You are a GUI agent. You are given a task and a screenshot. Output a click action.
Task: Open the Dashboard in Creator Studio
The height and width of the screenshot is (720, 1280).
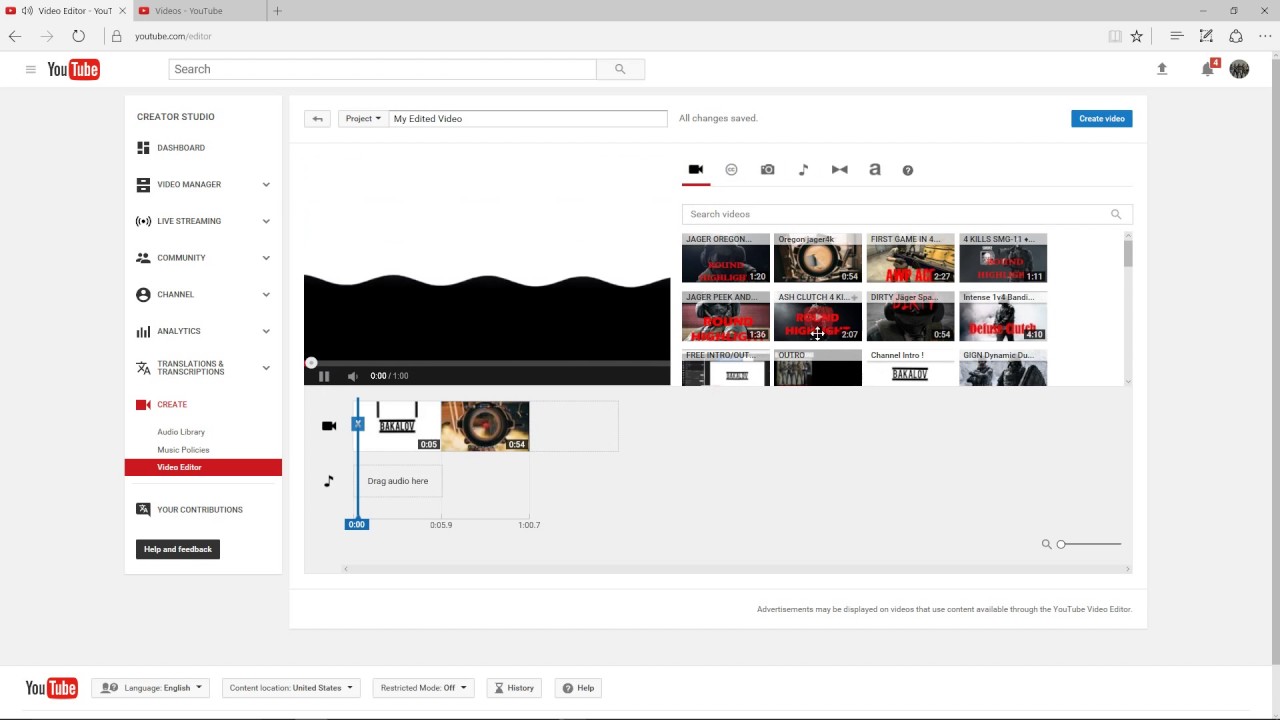(x=181, y=148)
